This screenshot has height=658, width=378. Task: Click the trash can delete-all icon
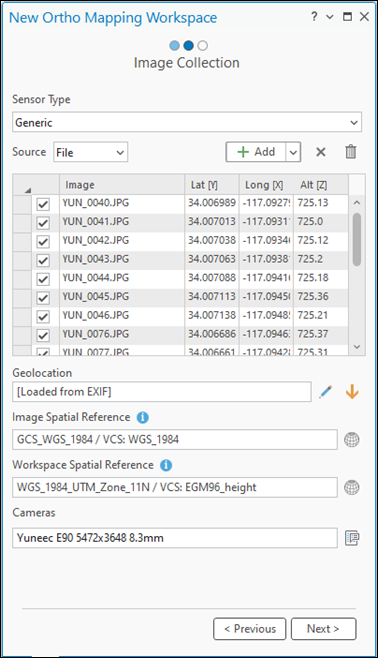[x=351, y=151]
